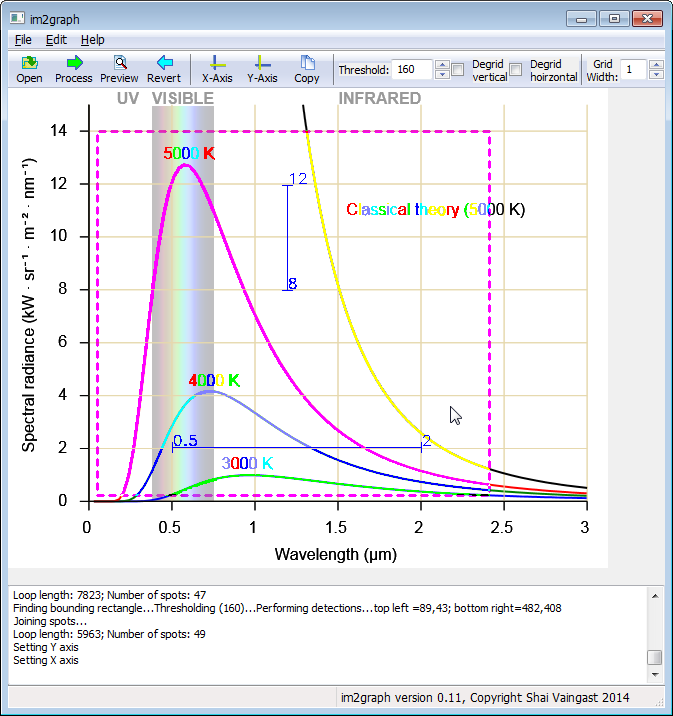Viewport: 673px width, 716px height.
Task: Decrease Grid Width with the down arrow
Action: [x=656, y=75]
